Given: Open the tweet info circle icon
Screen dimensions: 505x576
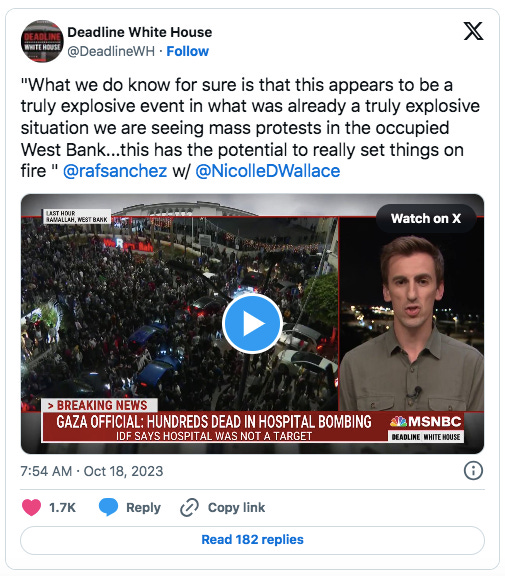Looking at the screenshot, I should click(473, 471).
